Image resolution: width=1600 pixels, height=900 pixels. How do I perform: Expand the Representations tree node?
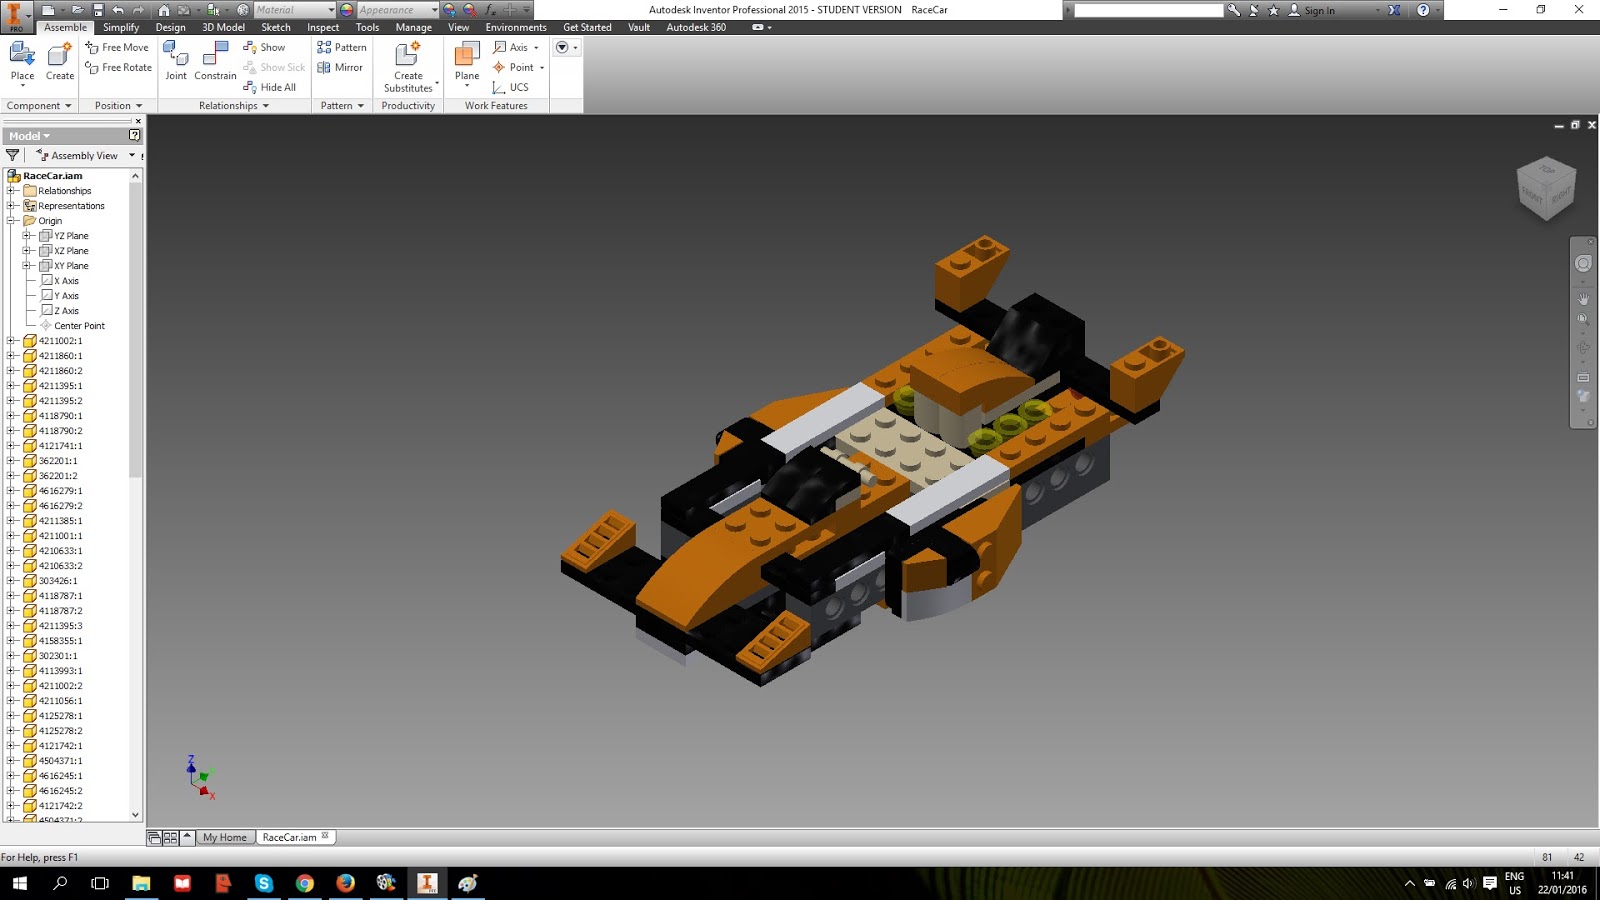pyautogui.click(x=11, y=205)
